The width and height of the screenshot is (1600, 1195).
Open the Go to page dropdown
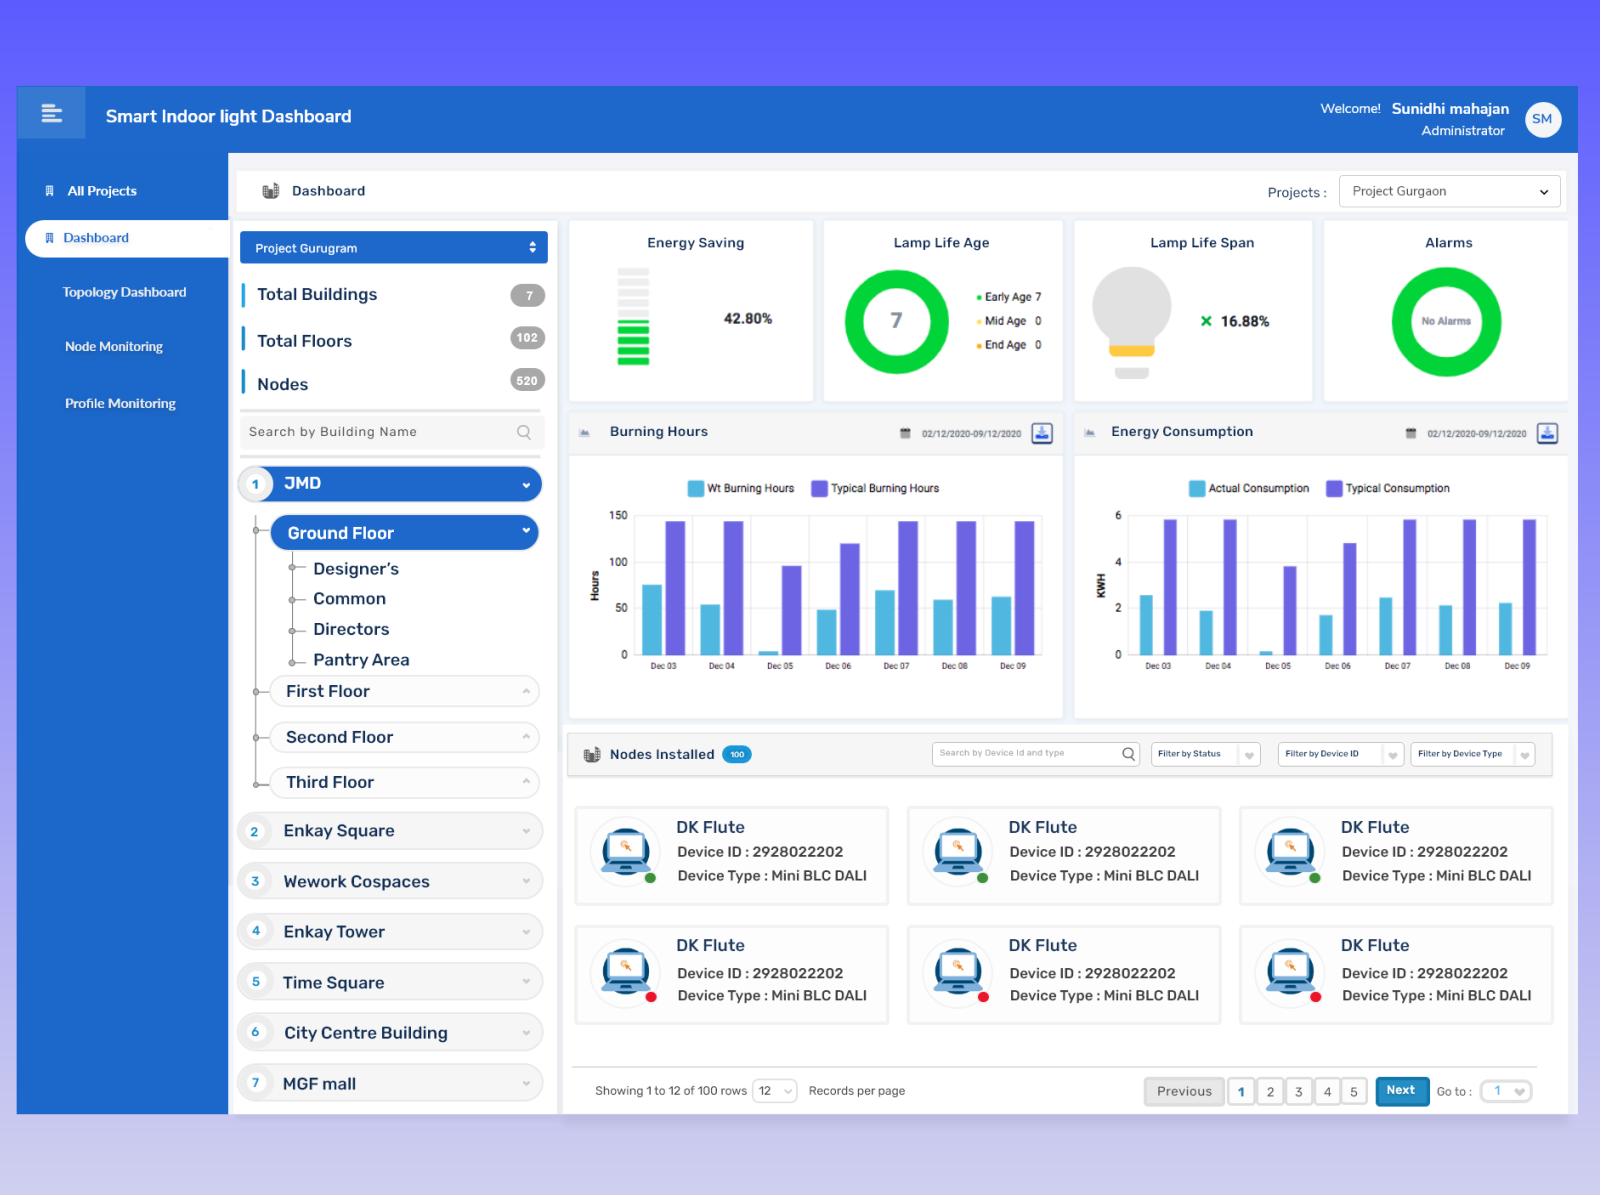[x=1506, y=1091]
